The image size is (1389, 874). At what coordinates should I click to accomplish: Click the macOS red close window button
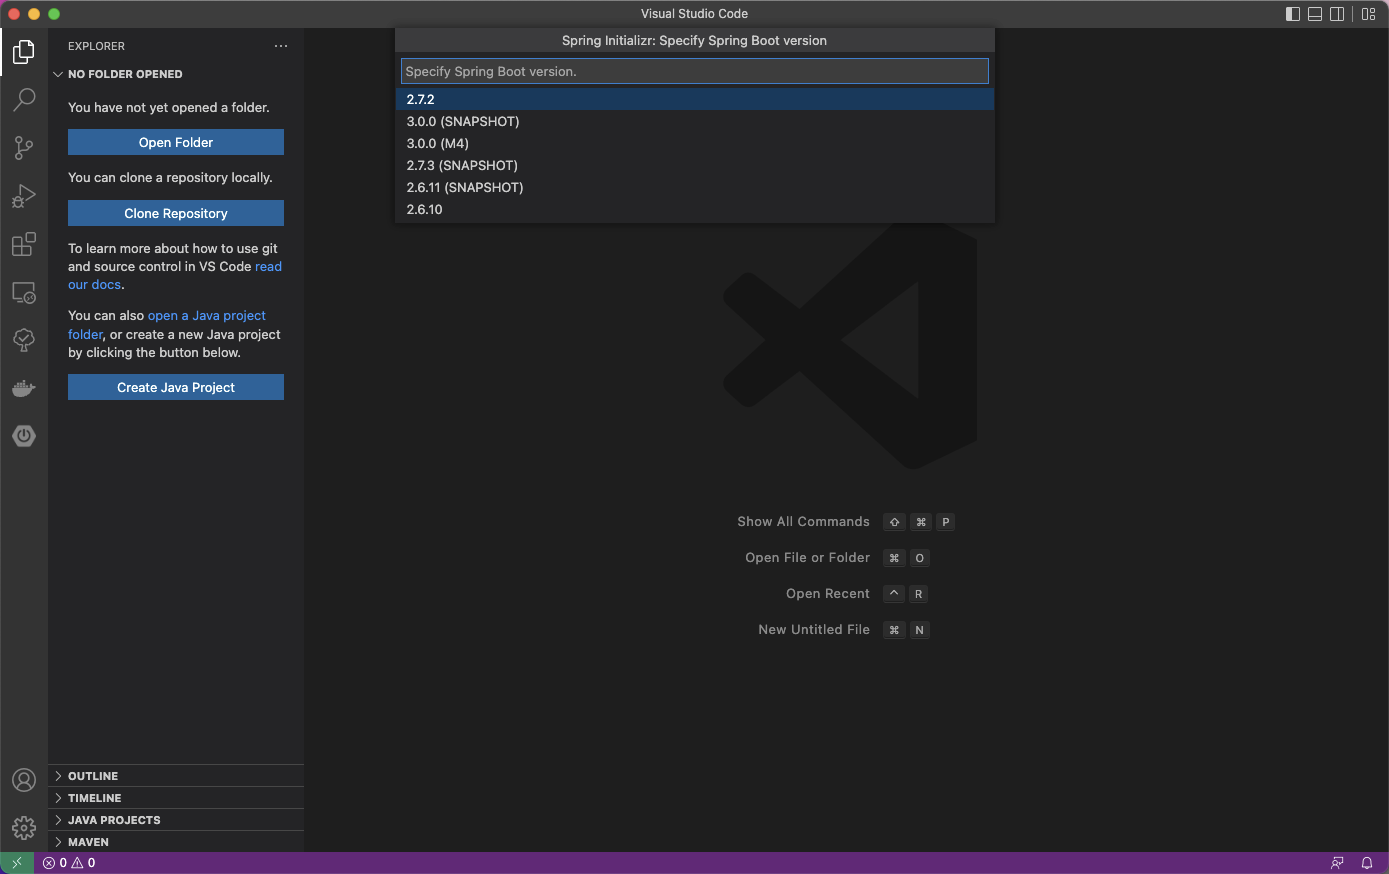pyautogui.click(x=14, y=14)
